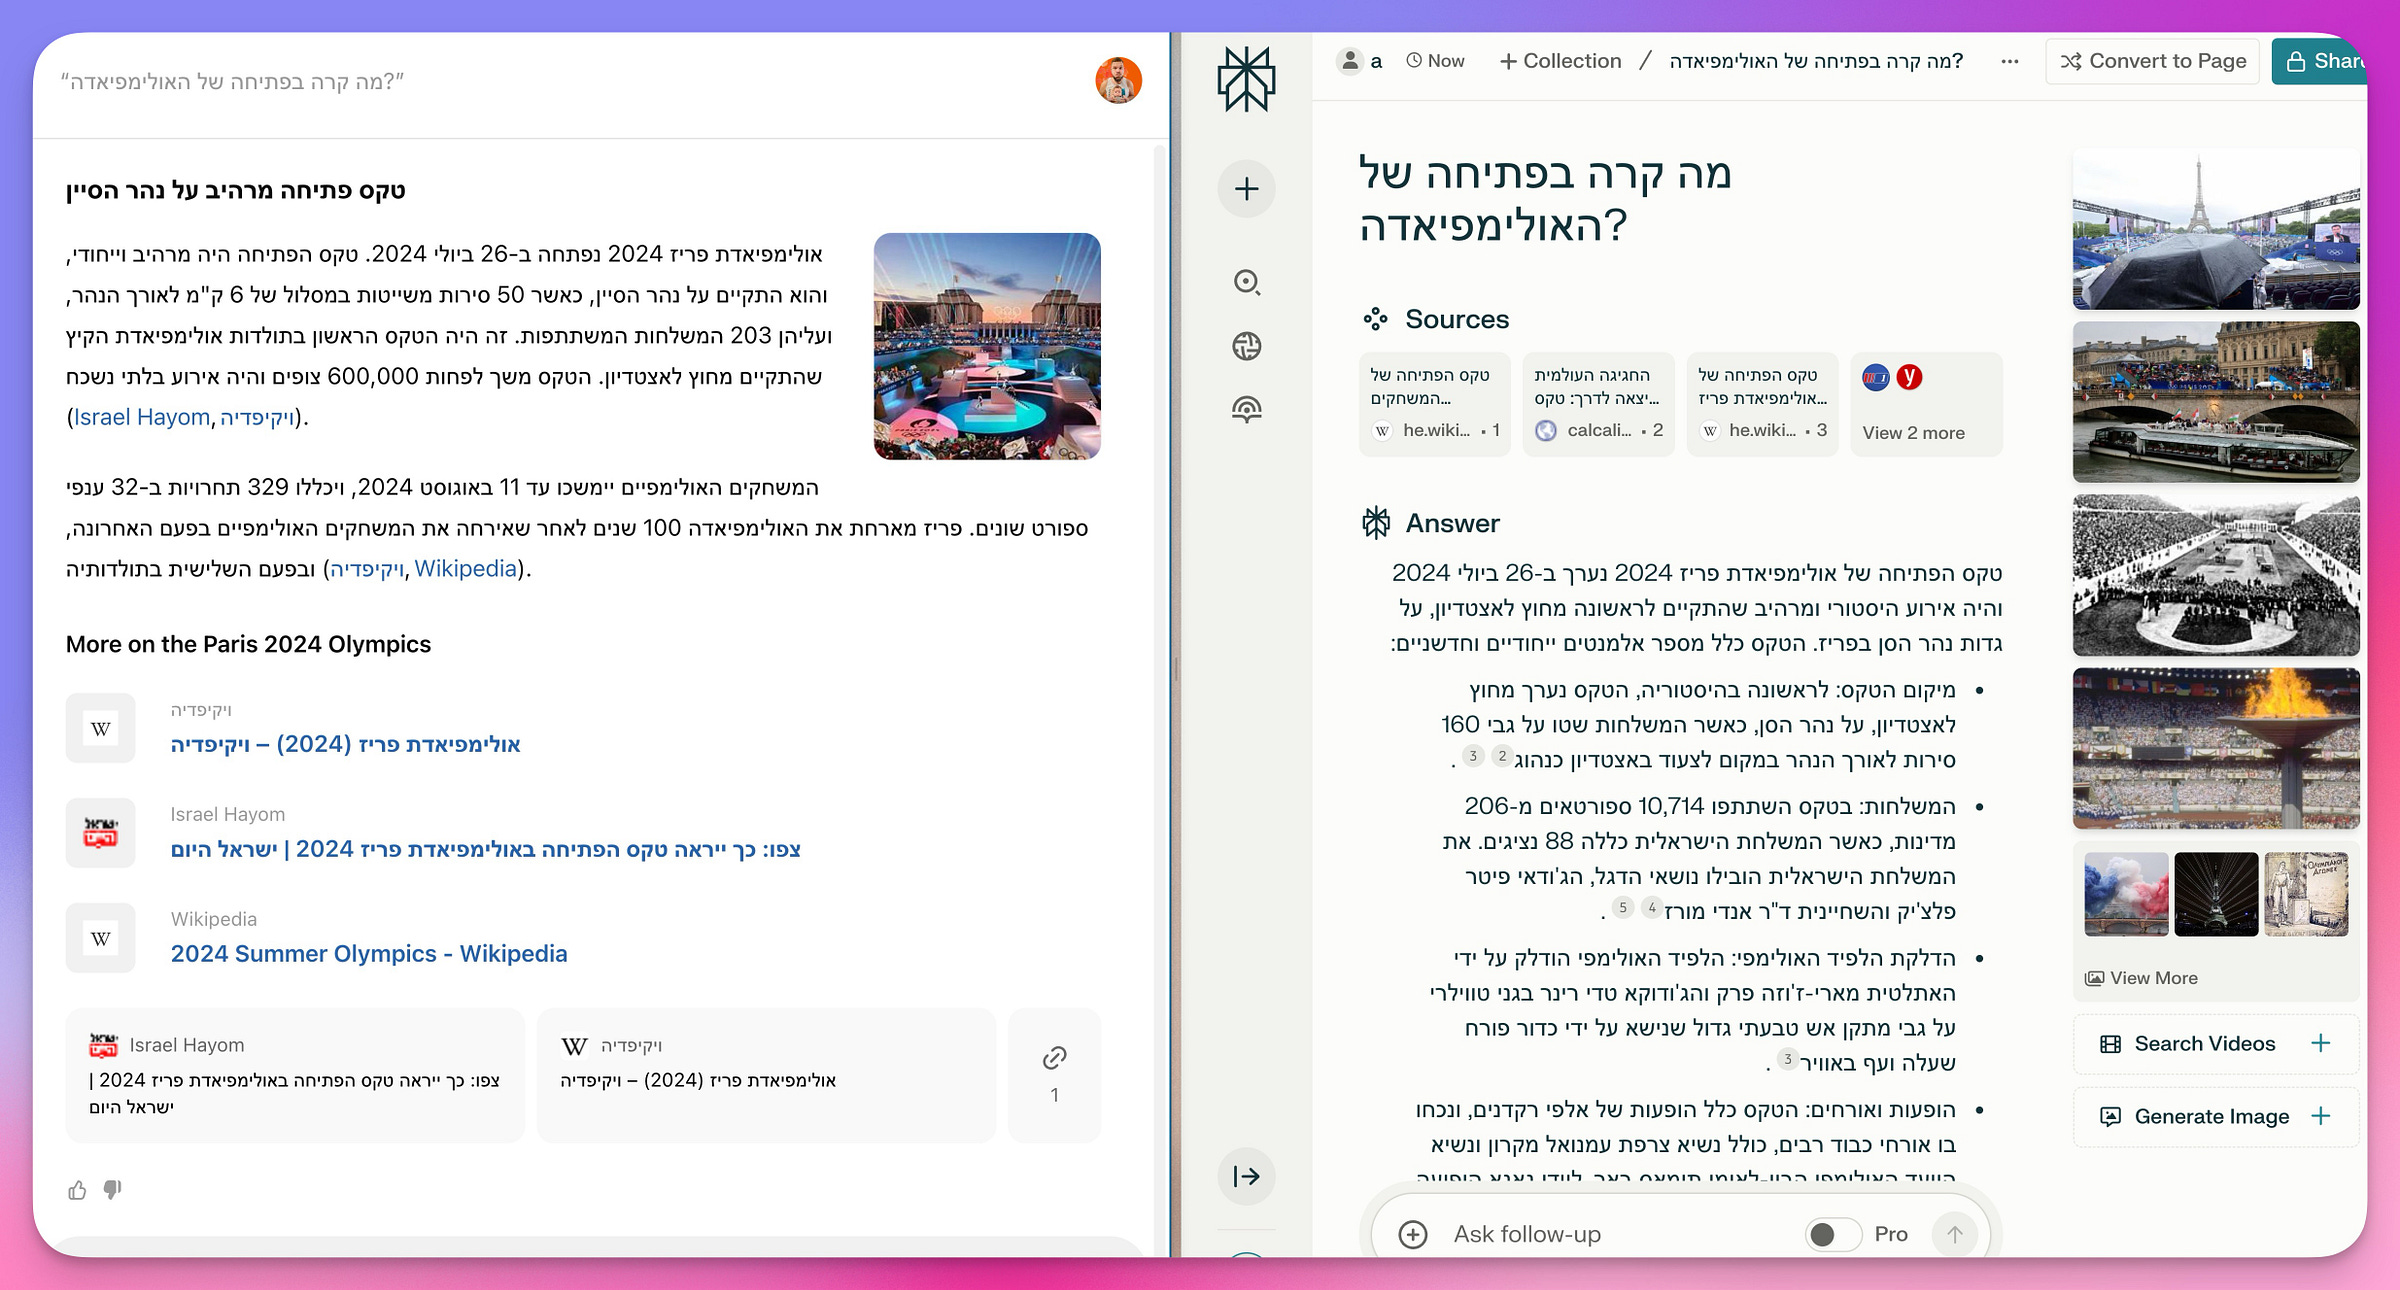This screenshot has height=1290, width=2400.
Task: Click the user profile avatar in left window
Action: tap(1118, 80)
